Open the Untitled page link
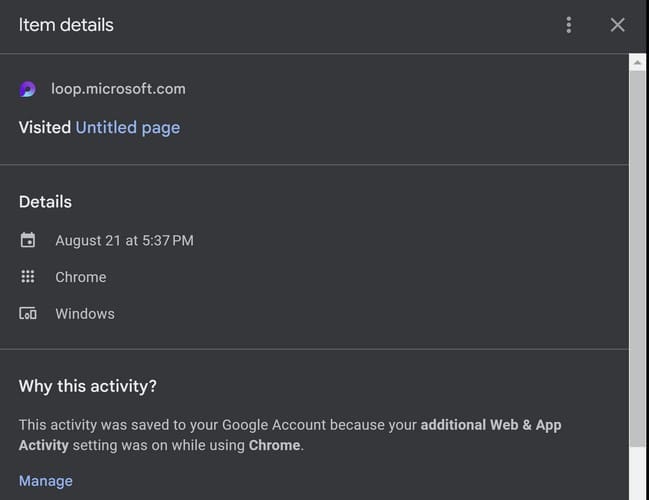Screen dimensions: 649x500 127,127
